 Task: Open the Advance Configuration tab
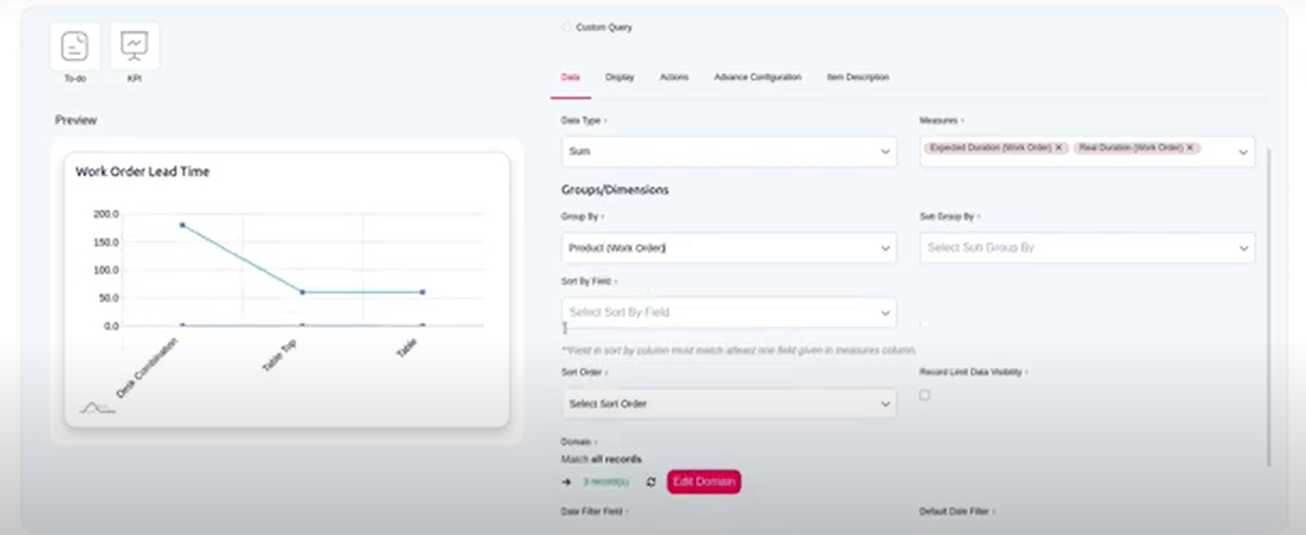(757, 77)
